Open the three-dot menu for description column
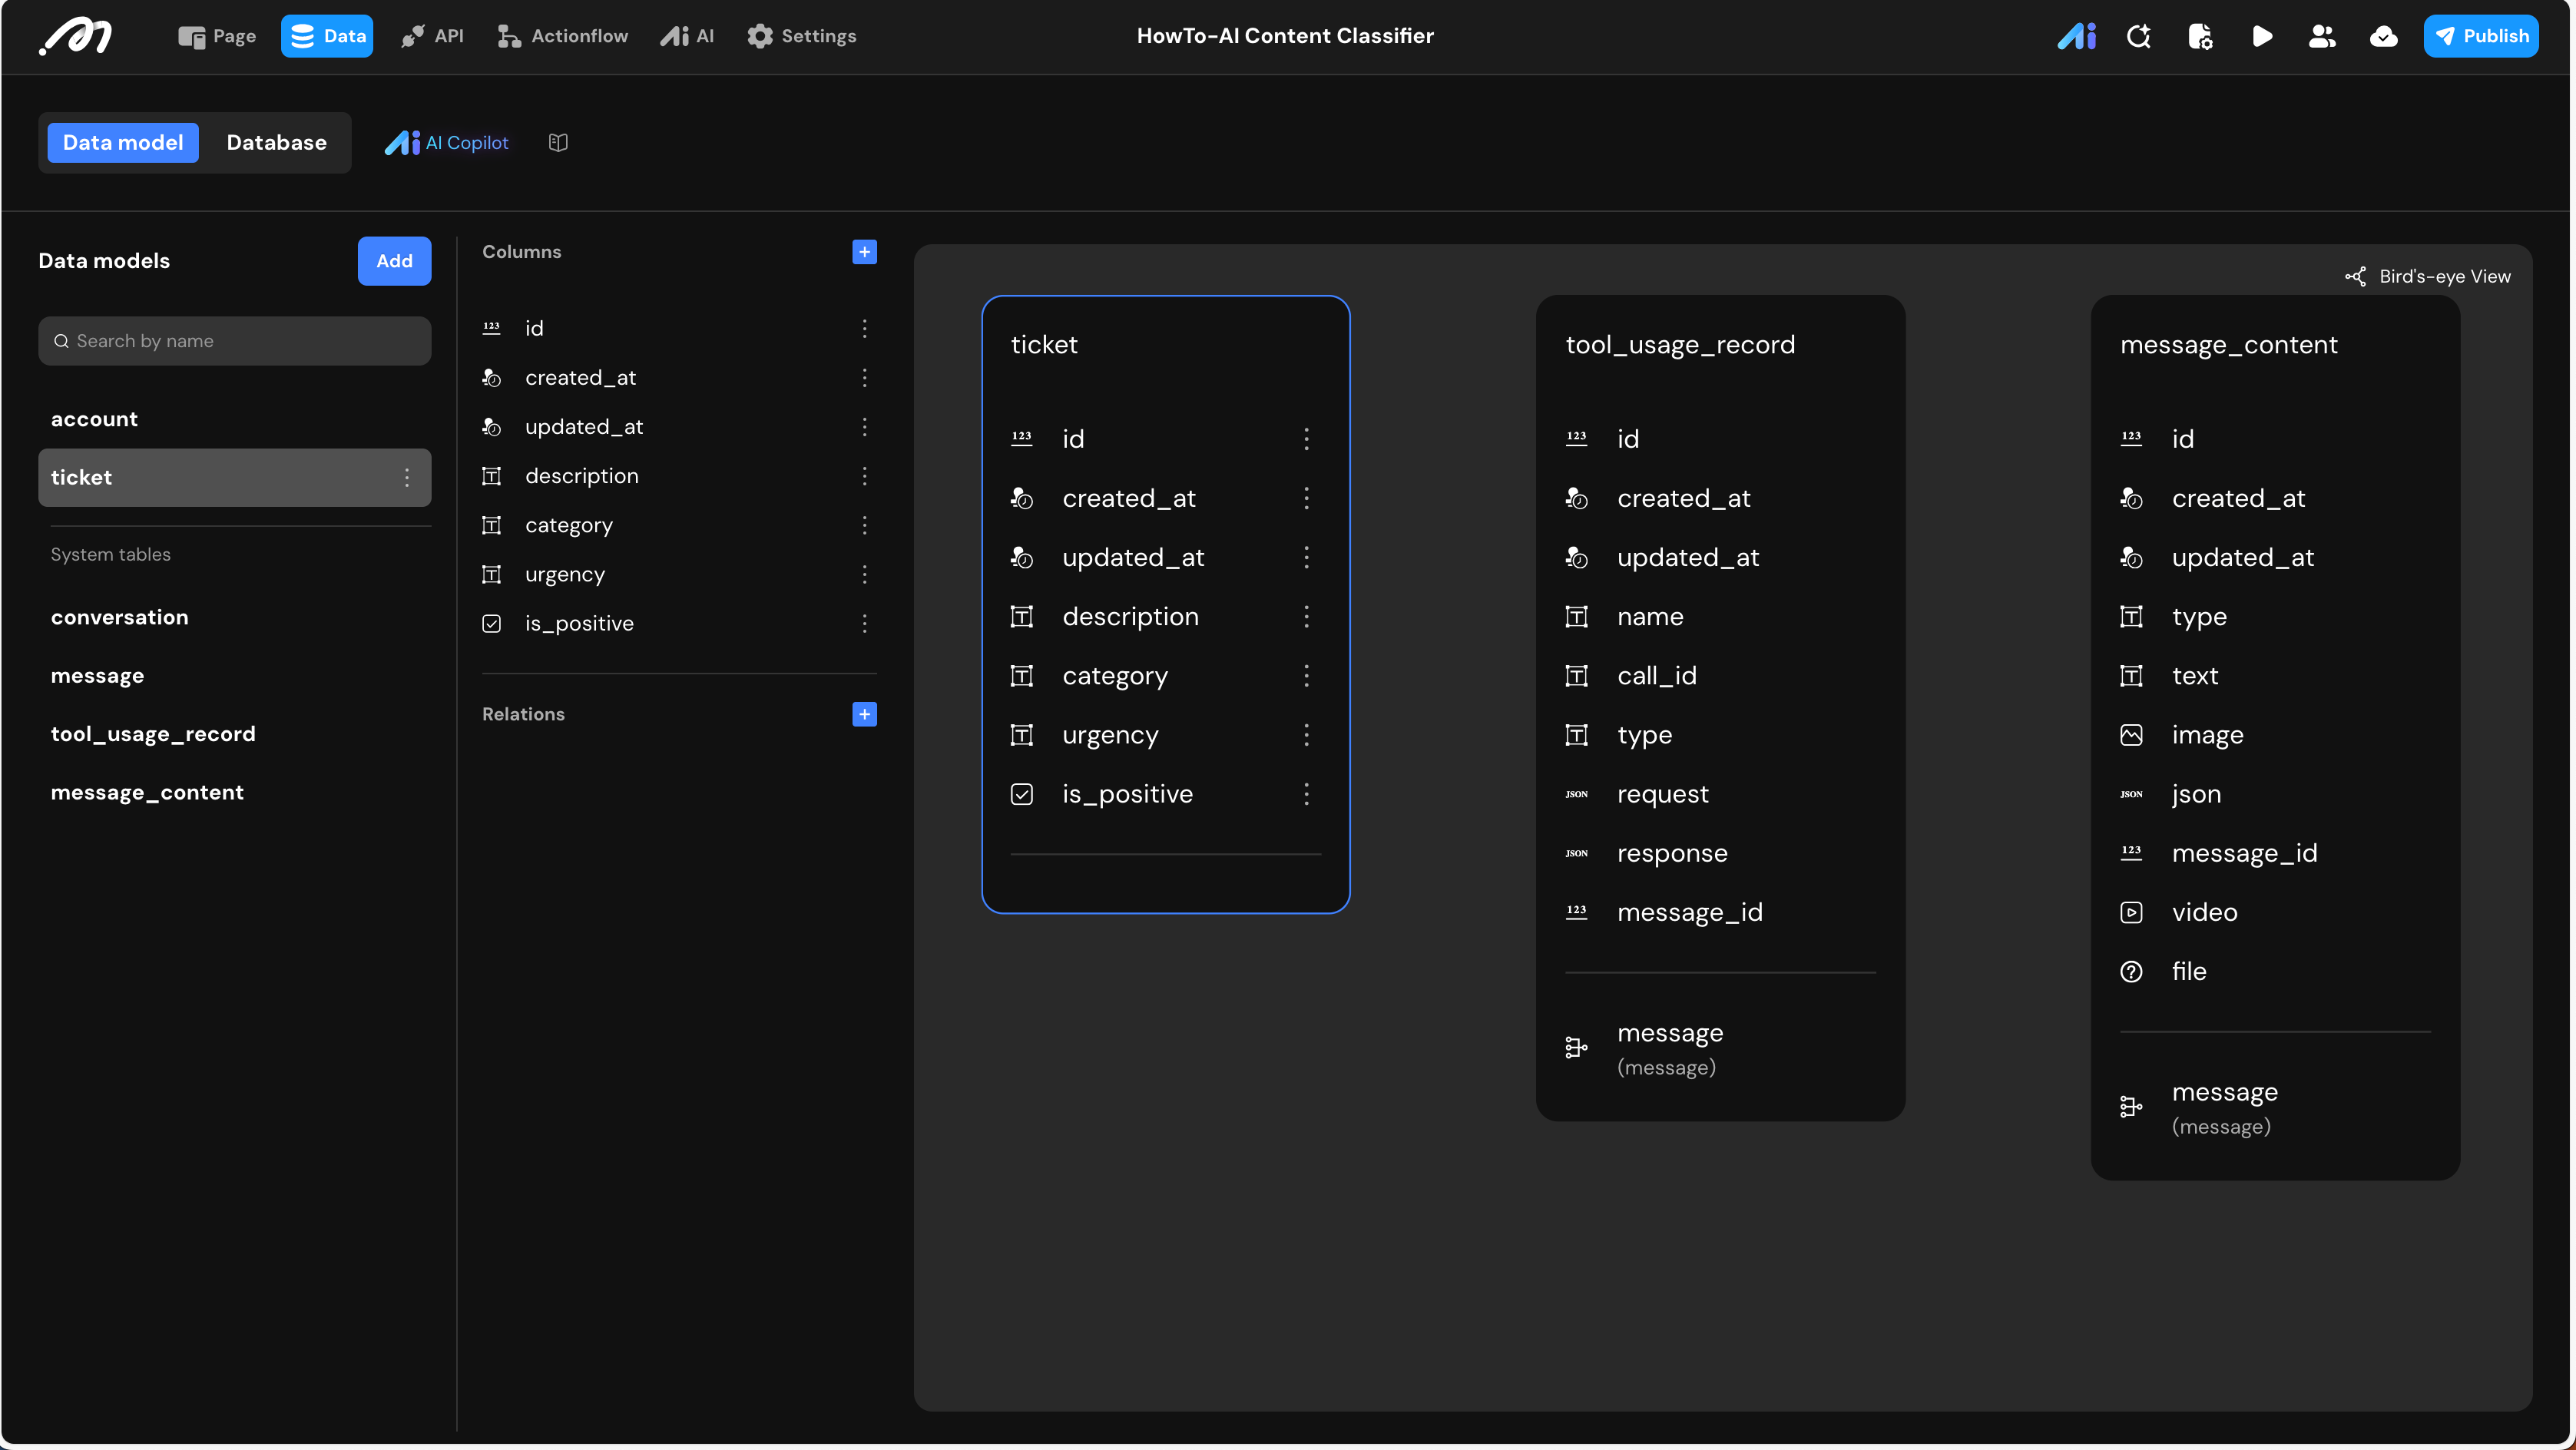 pyautogui.click(x=864, y=476)
